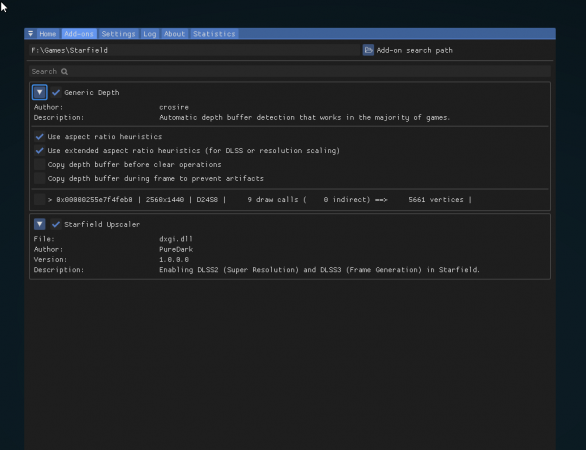Show the About tab
The image size is (586, 450).
pos(174,34)
